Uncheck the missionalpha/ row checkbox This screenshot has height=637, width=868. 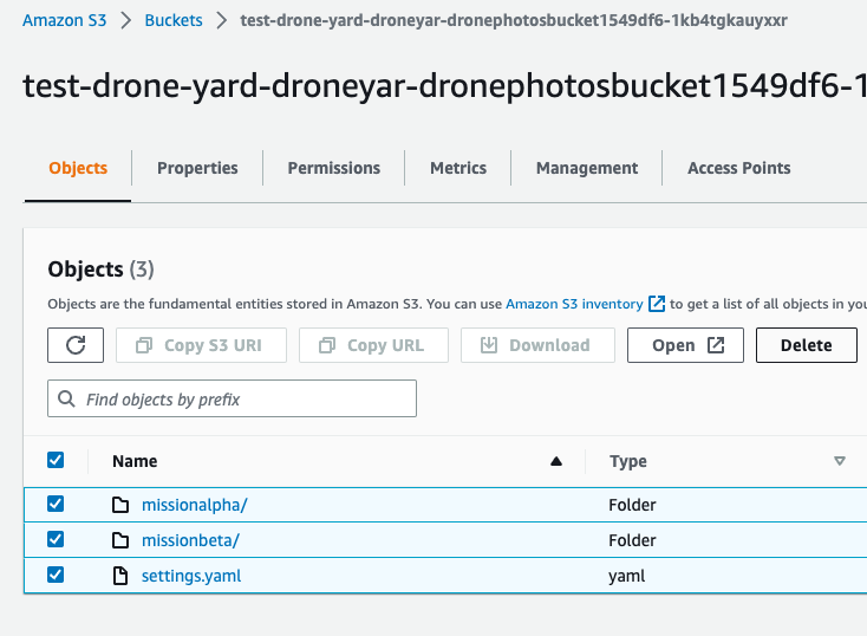pos(55,504)
